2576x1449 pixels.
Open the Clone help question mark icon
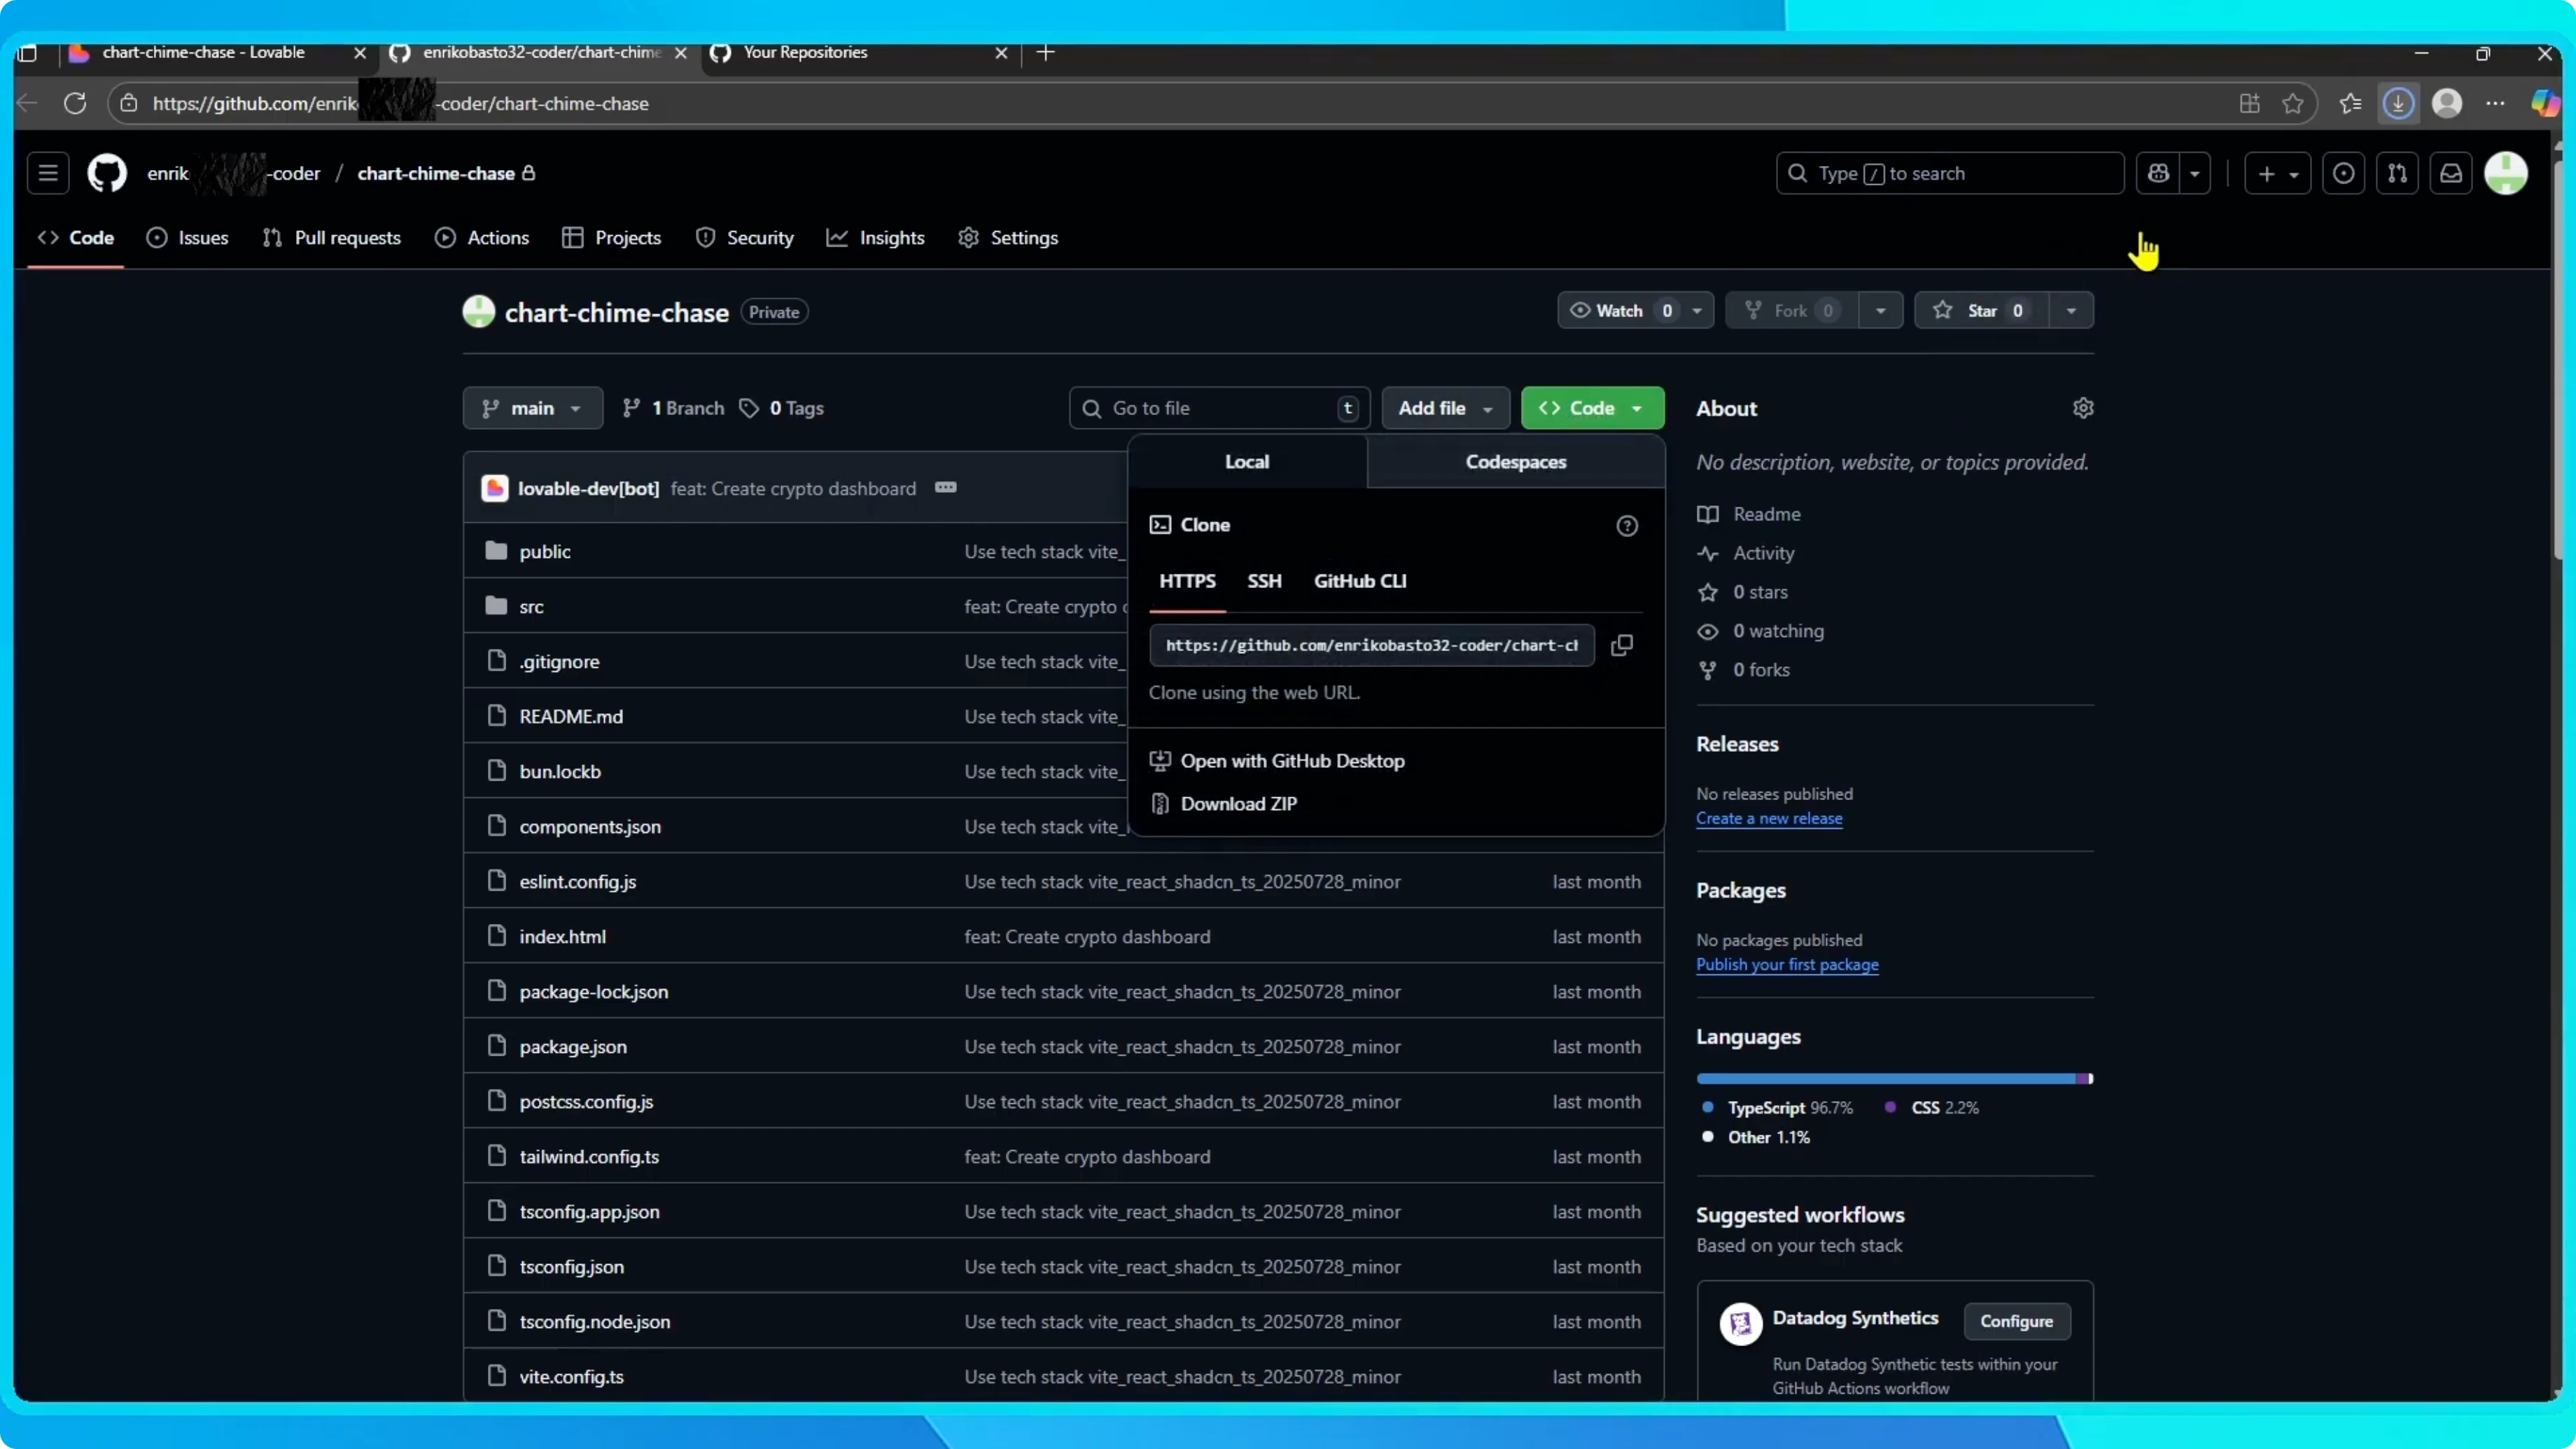pyautogui.click(x=1627, y=526)
